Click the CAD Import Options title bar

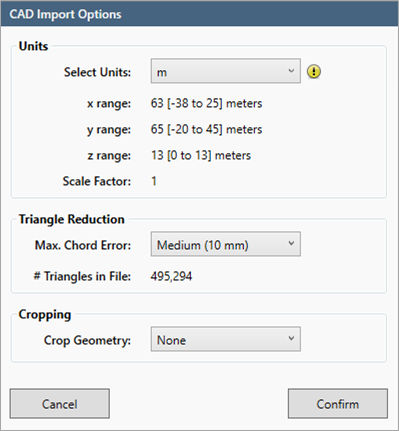coord(199,14)
